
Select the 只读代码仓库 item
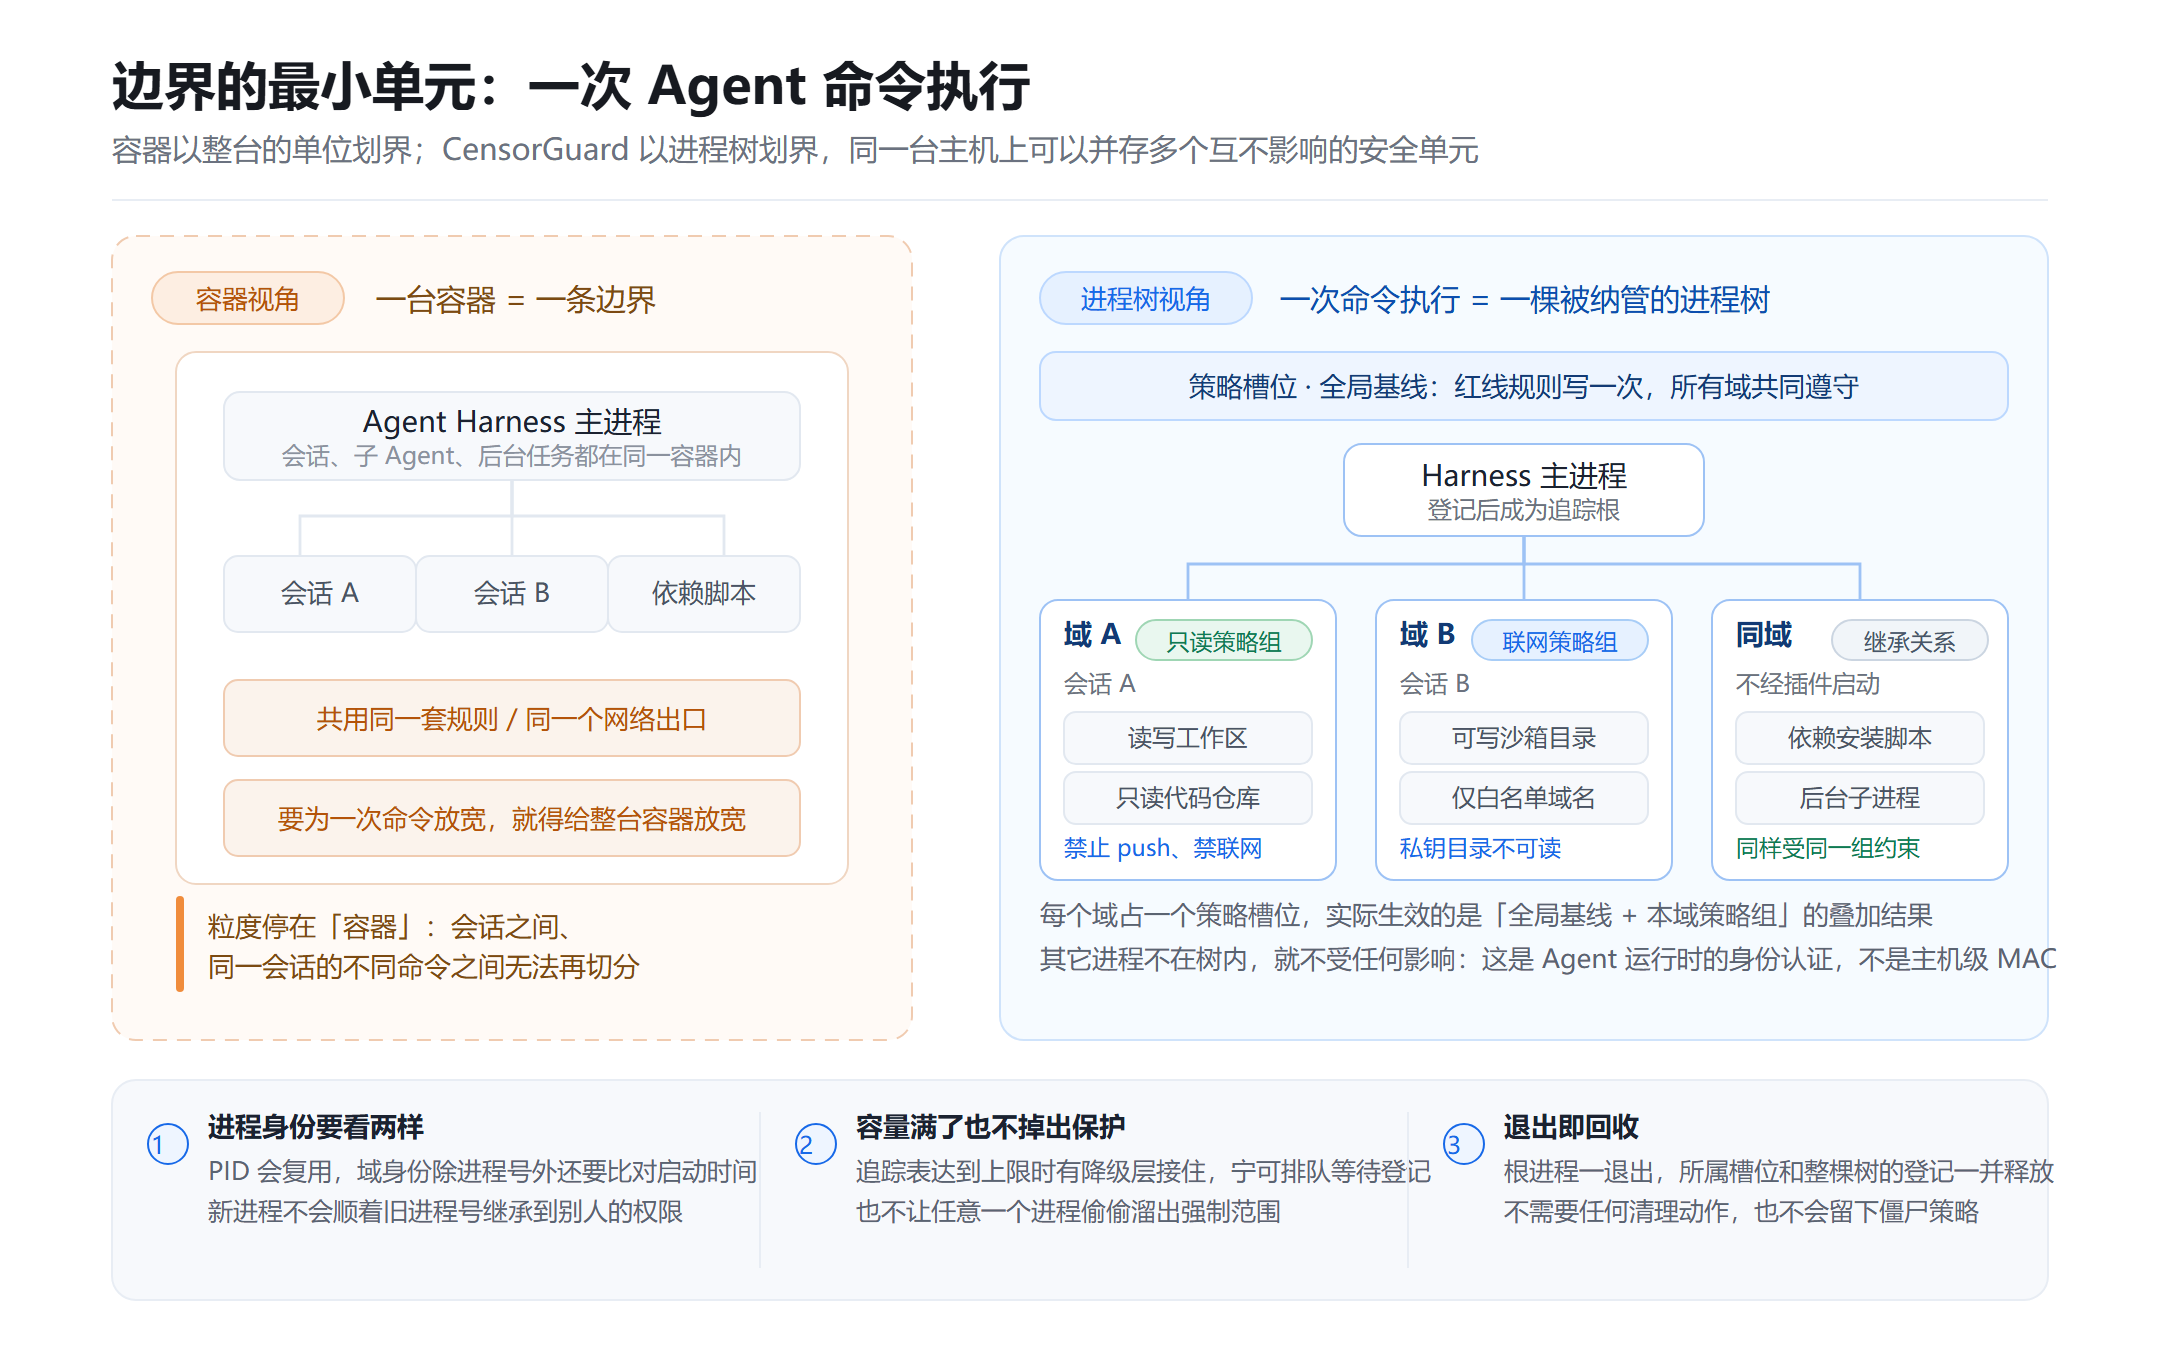pos(1188,798)
